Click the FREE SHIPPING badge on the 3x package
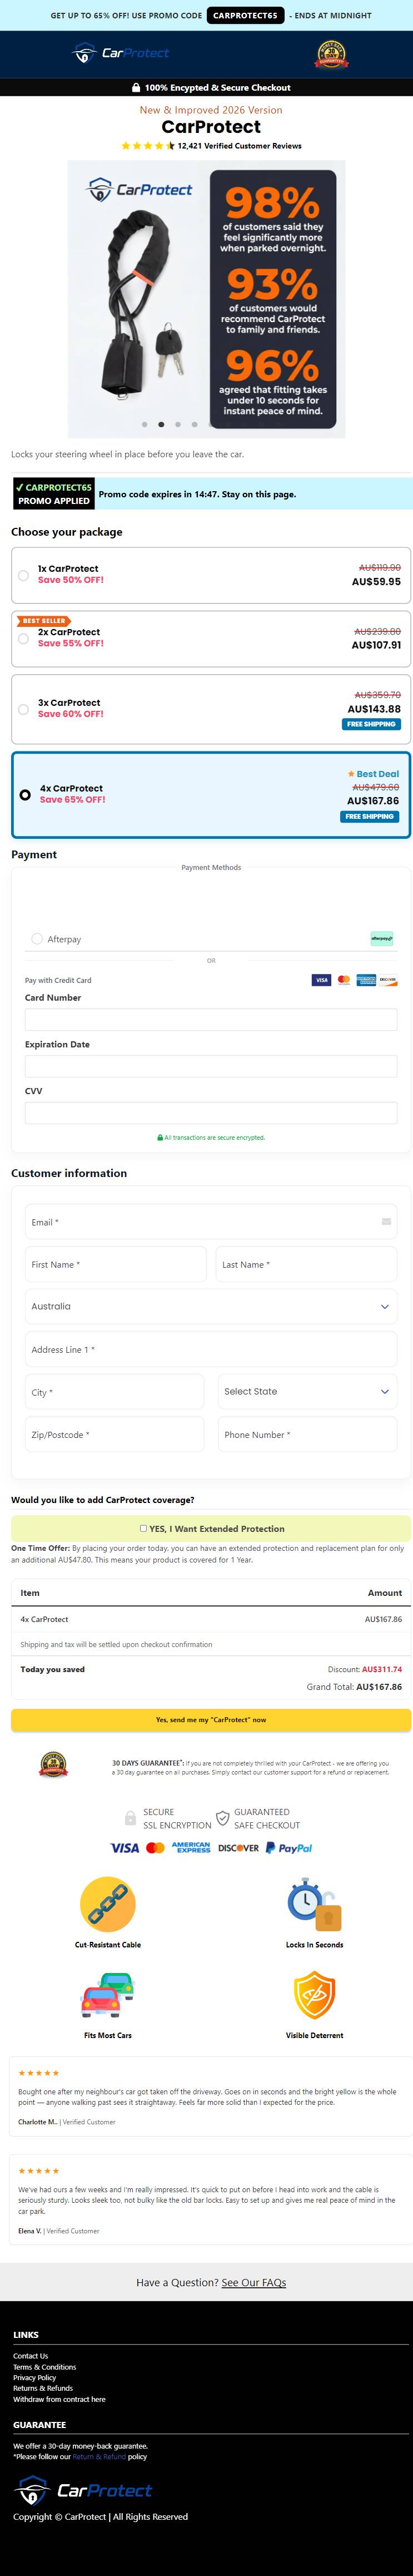The height and width of the screenshot is (2576, 413). [x=371, y=724]
